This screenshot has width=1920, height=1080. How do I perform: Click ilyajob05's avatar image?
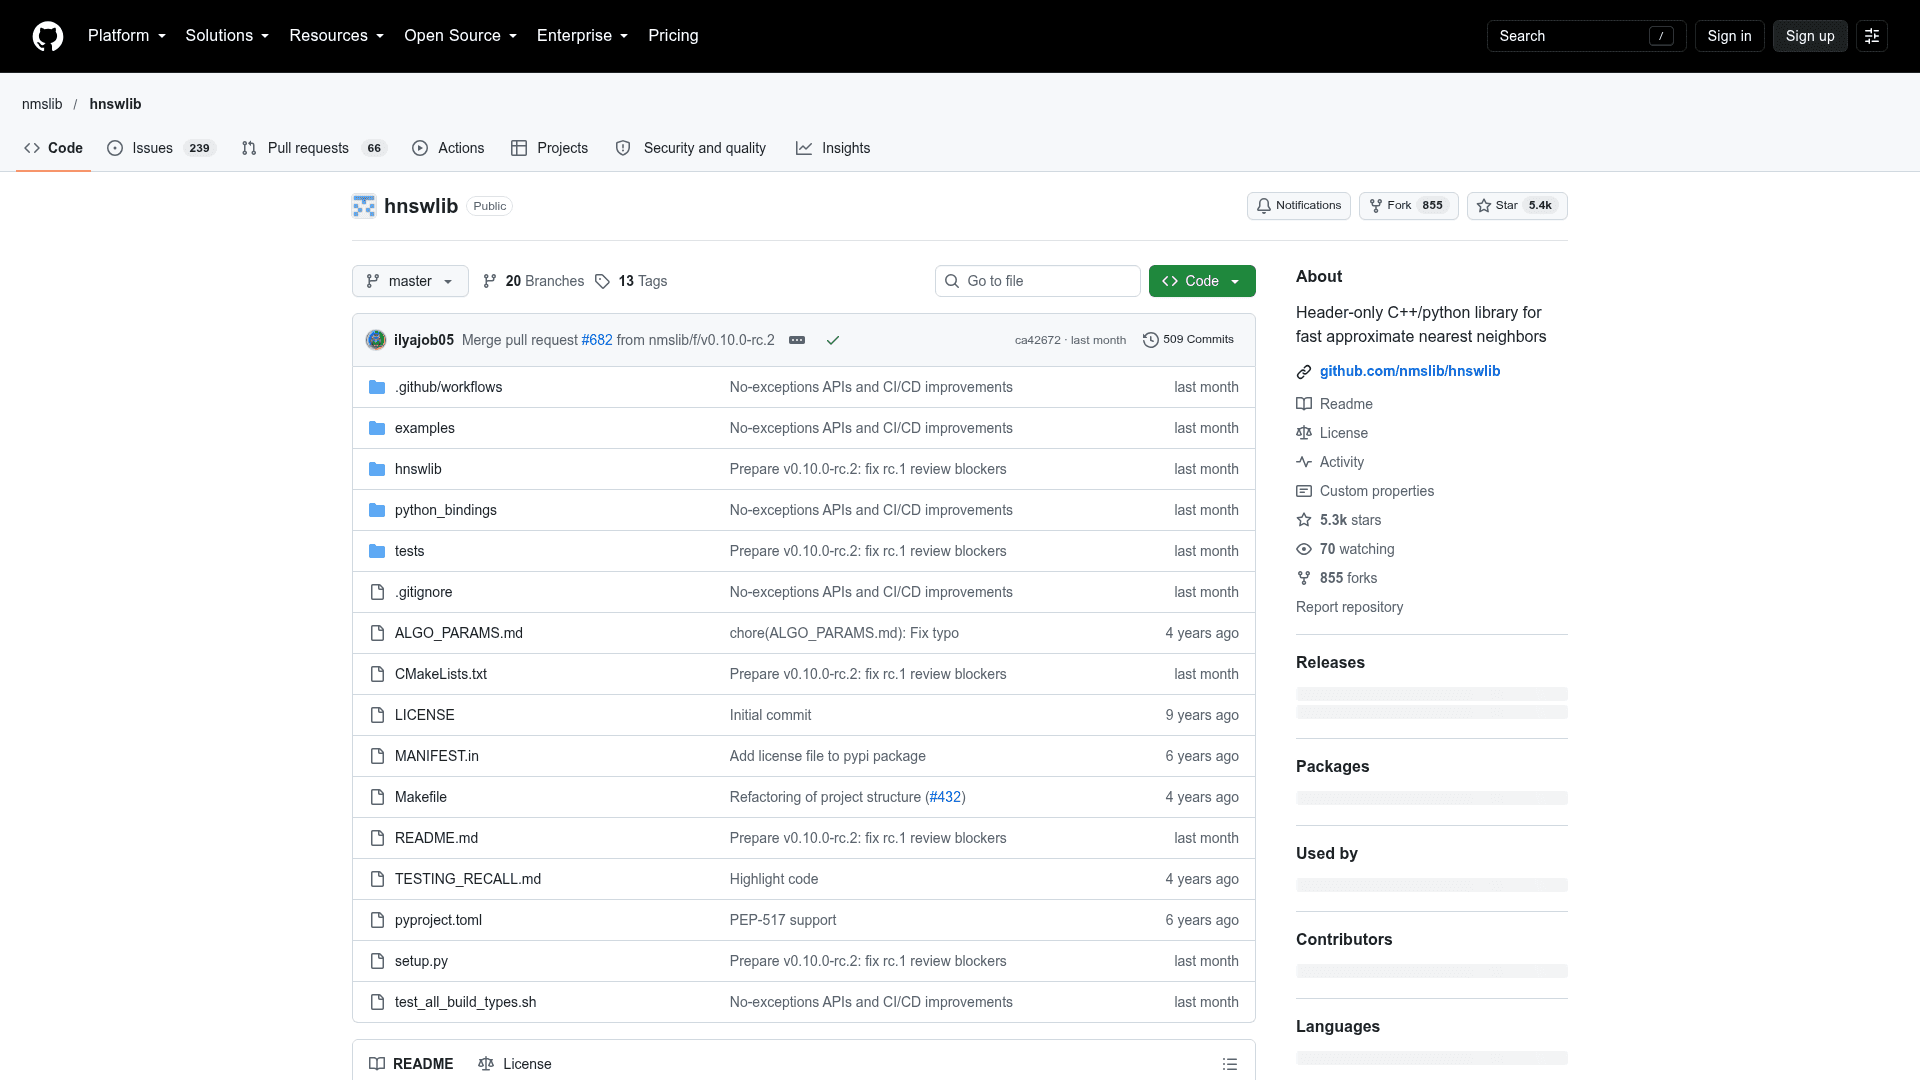tap(376, 340)
